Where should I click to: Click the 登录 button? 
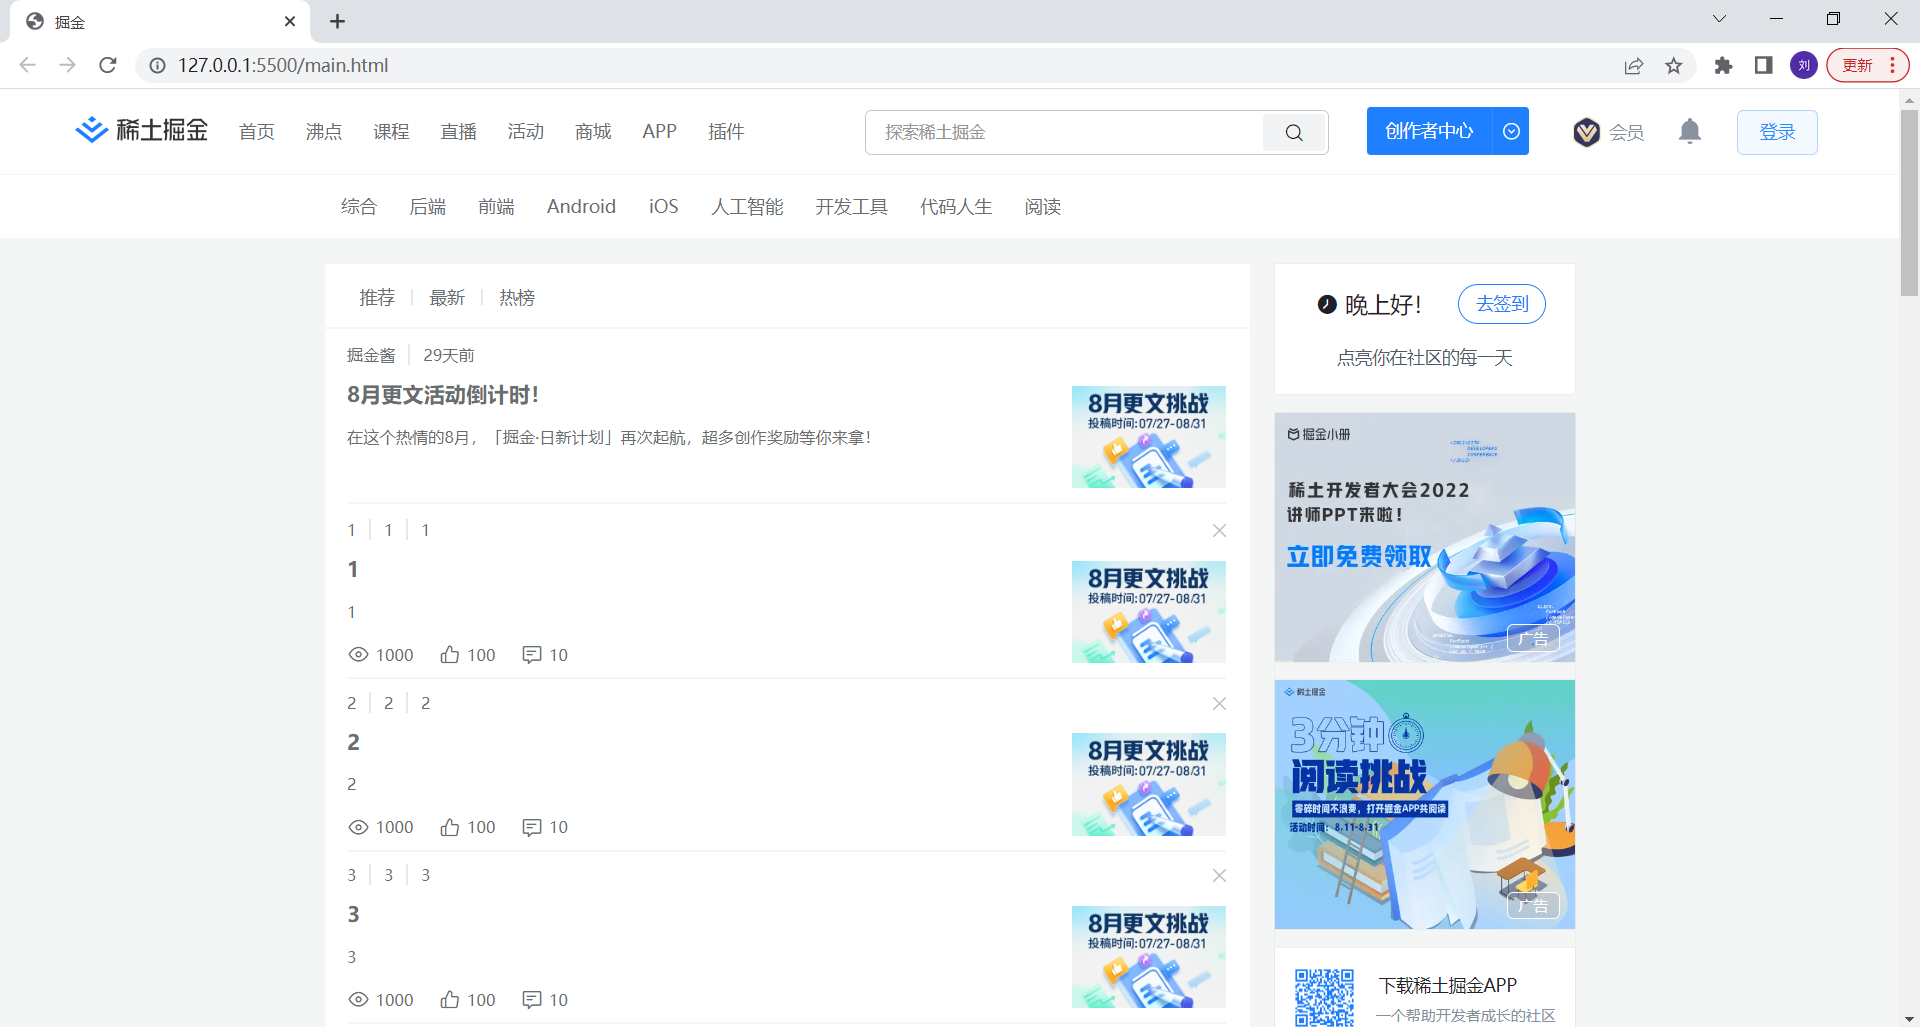click(x=1776, y=131)
